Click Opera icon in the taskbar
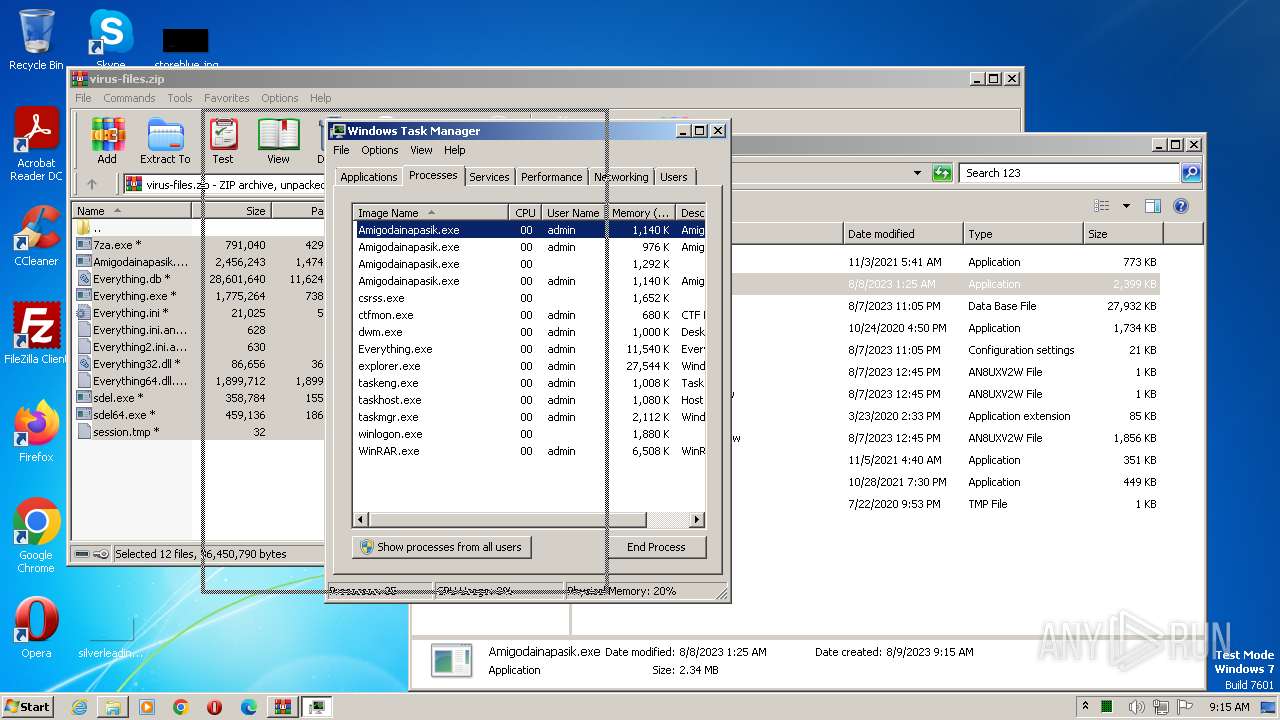This screenshot has height=720, width=1280. 215,707
